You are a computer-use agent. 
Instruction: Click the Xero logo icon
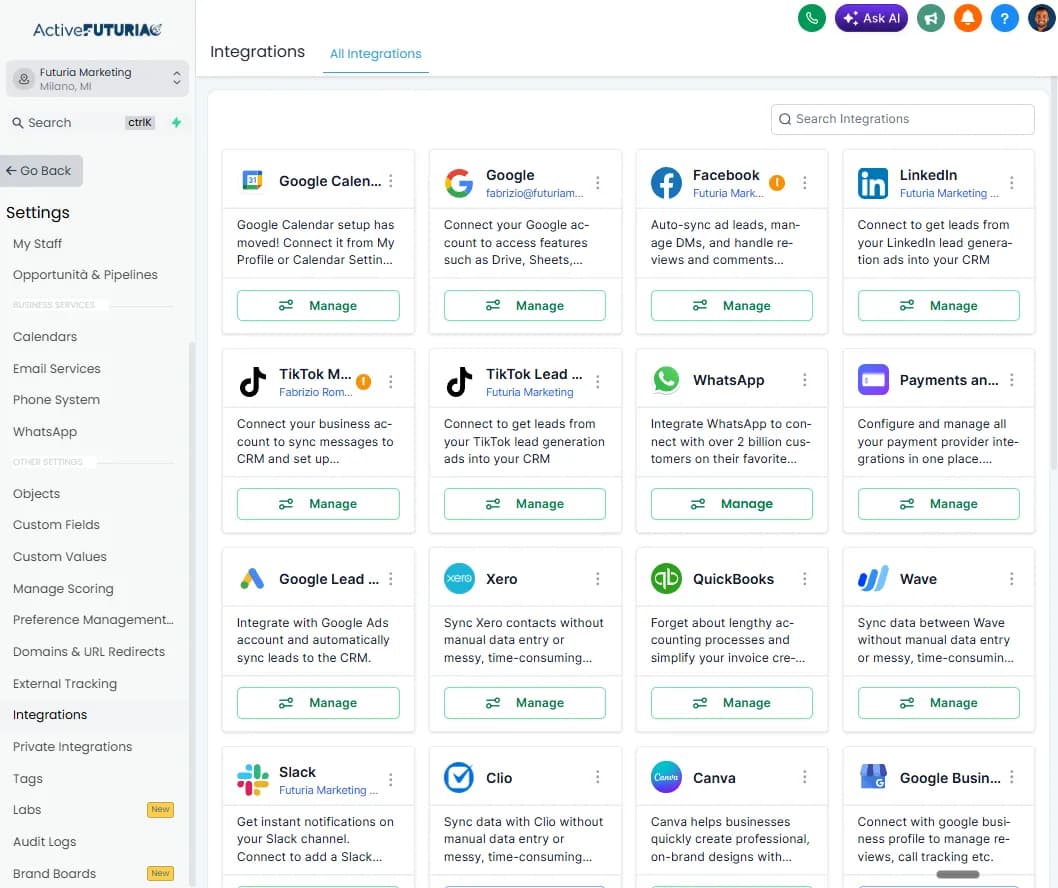[459, 579]
